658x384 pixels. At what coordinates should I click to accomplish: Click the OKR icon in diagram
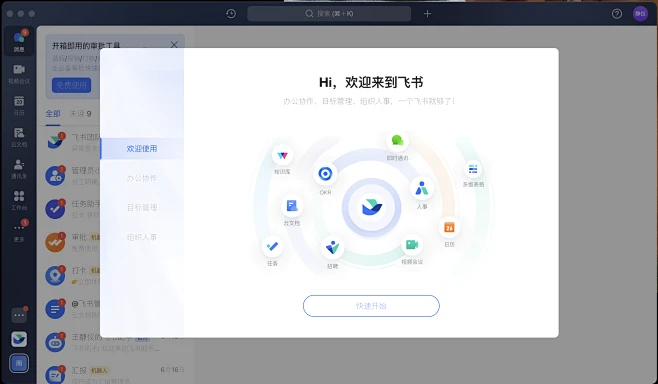[325, 173]
